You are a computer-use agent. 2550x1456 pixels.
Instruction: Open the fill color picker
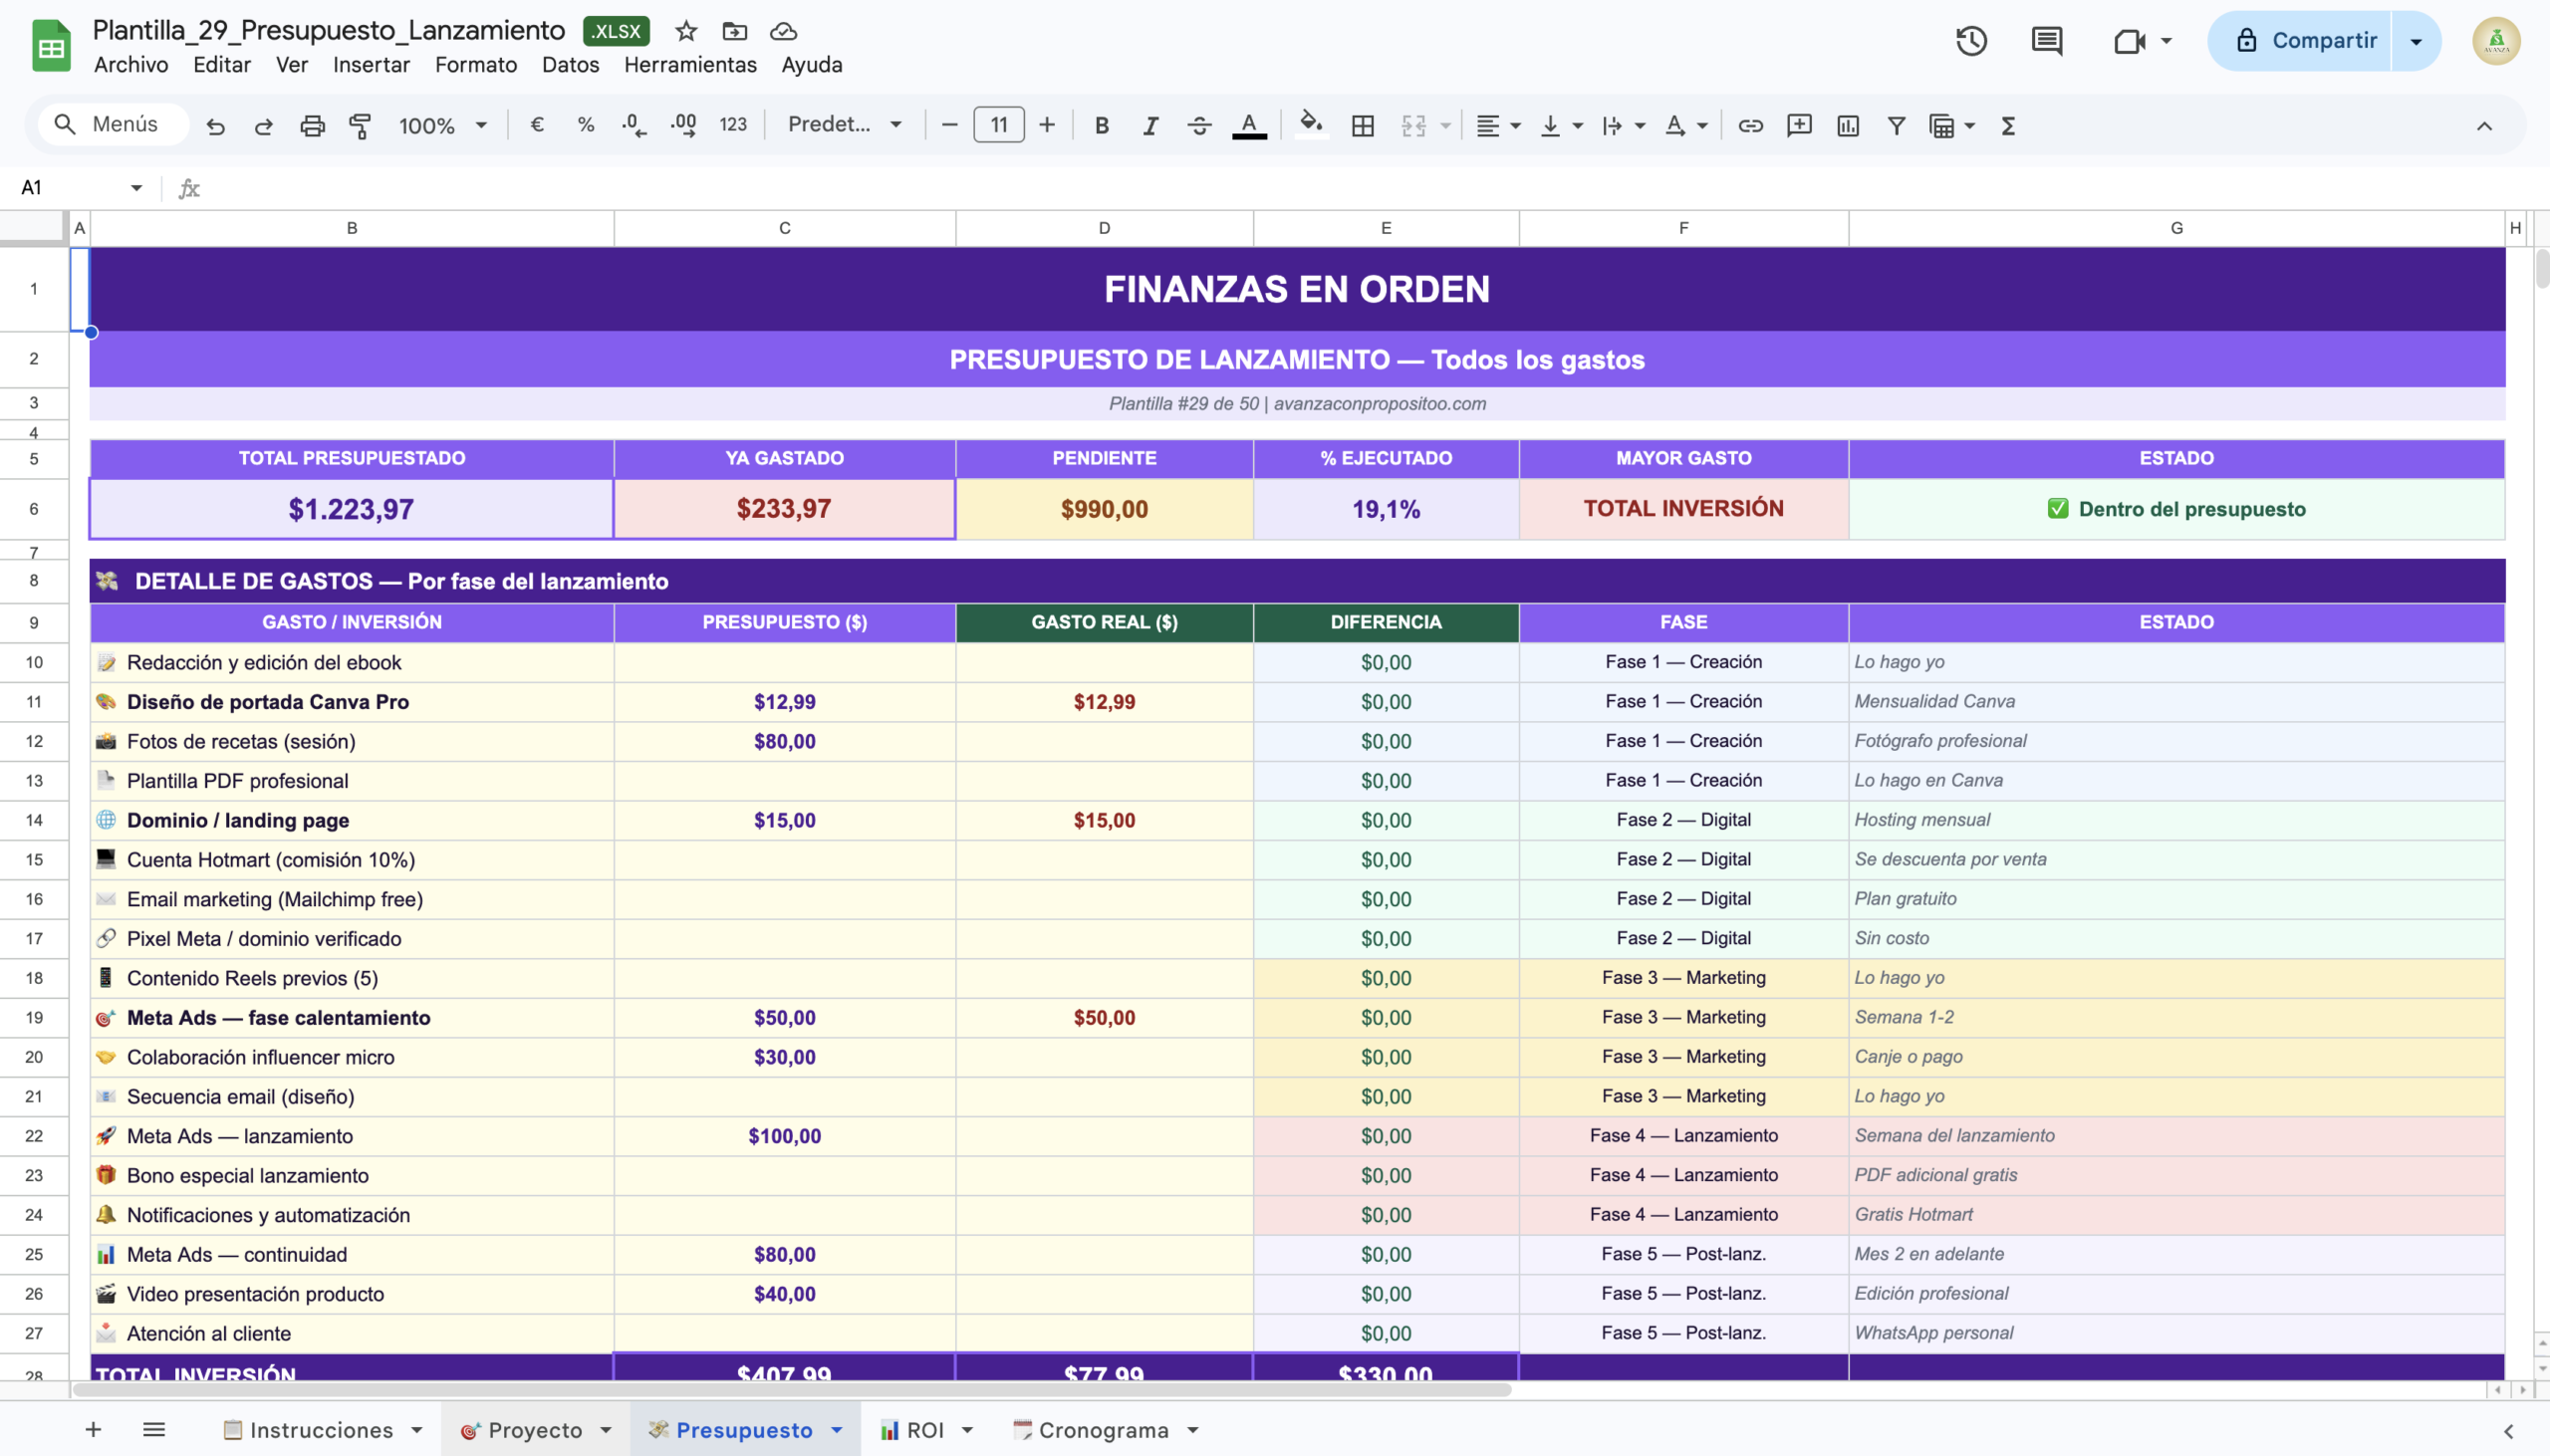[x=1310, y=125]
